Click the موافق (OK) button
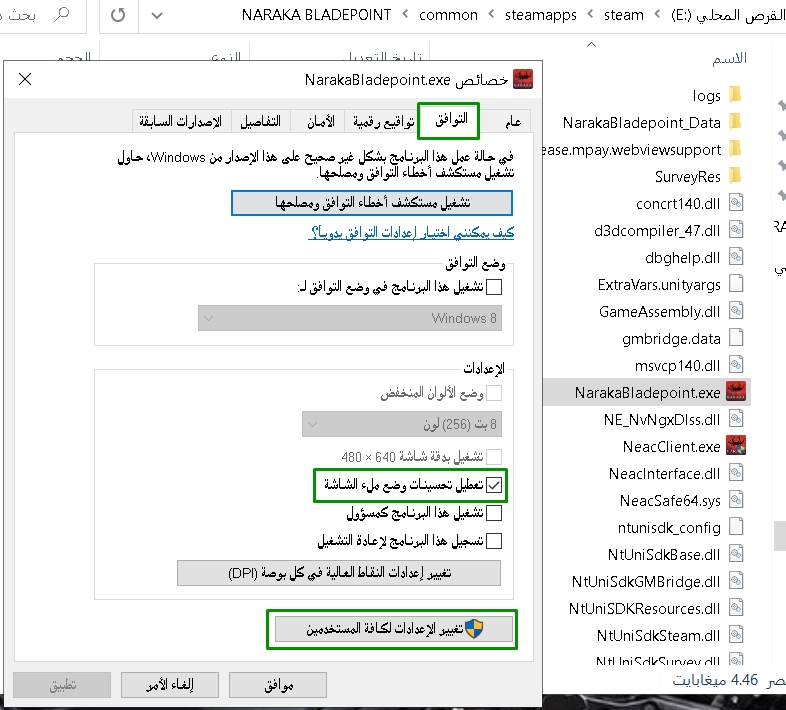 278,685
